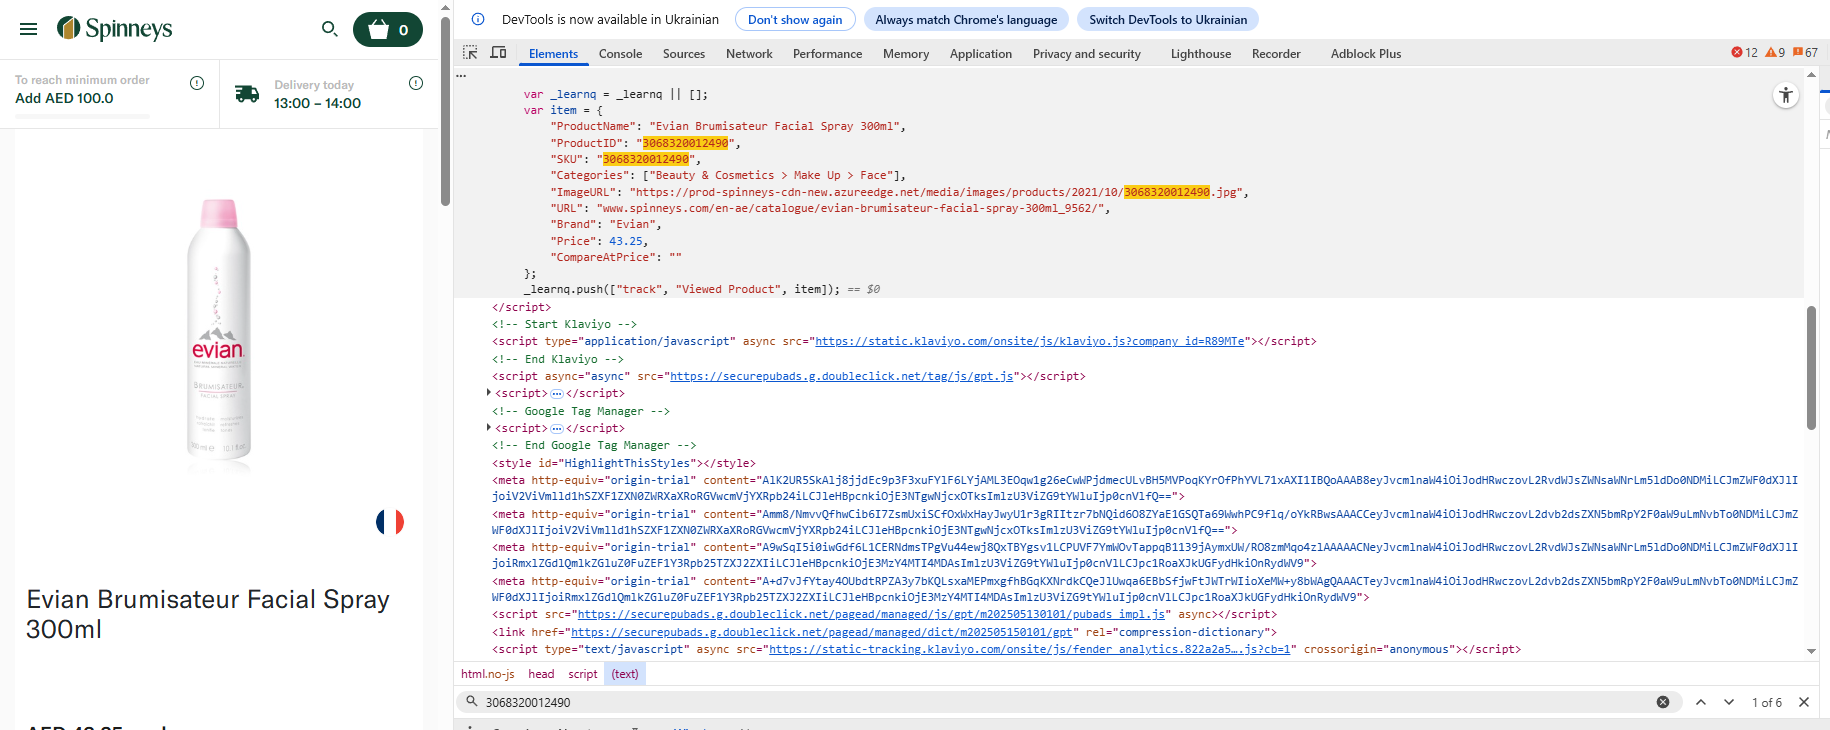1830x730 pixels.
Task: Switch to the Memory tab
Action: 906,54
